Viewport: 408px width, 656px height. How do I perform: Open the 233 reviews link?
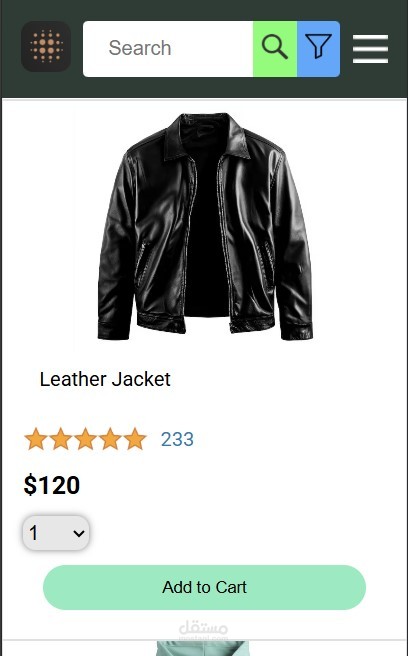click(177, 439)
